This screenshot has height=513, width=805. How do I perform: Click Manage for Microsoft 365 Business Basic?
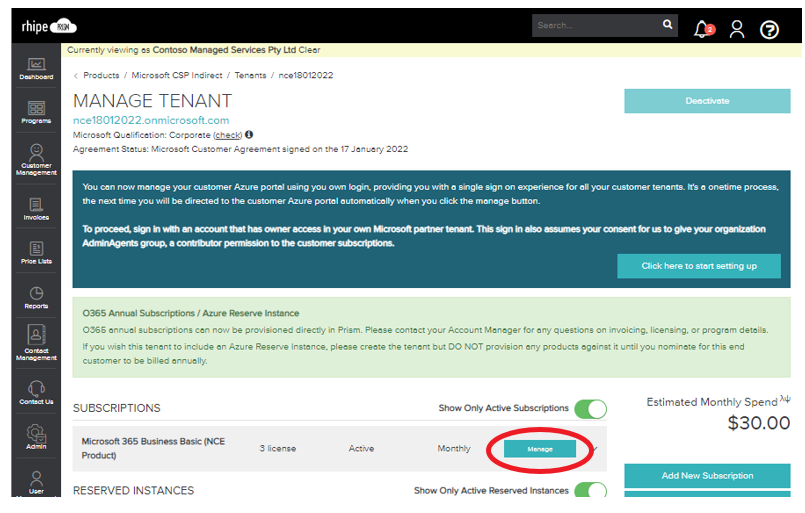540,449
